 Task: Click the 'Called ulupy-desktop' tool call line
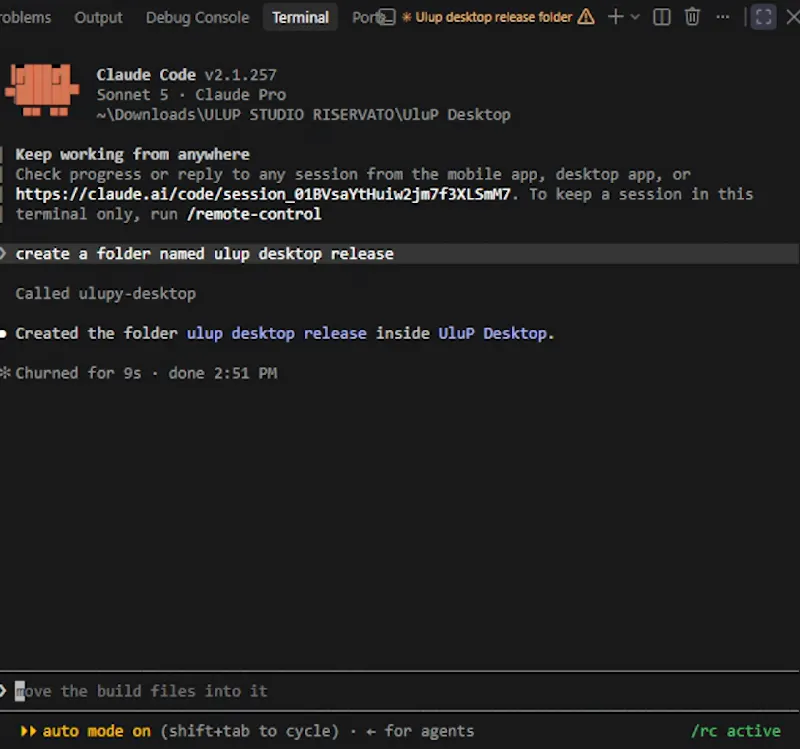click(x=106, y=294)
